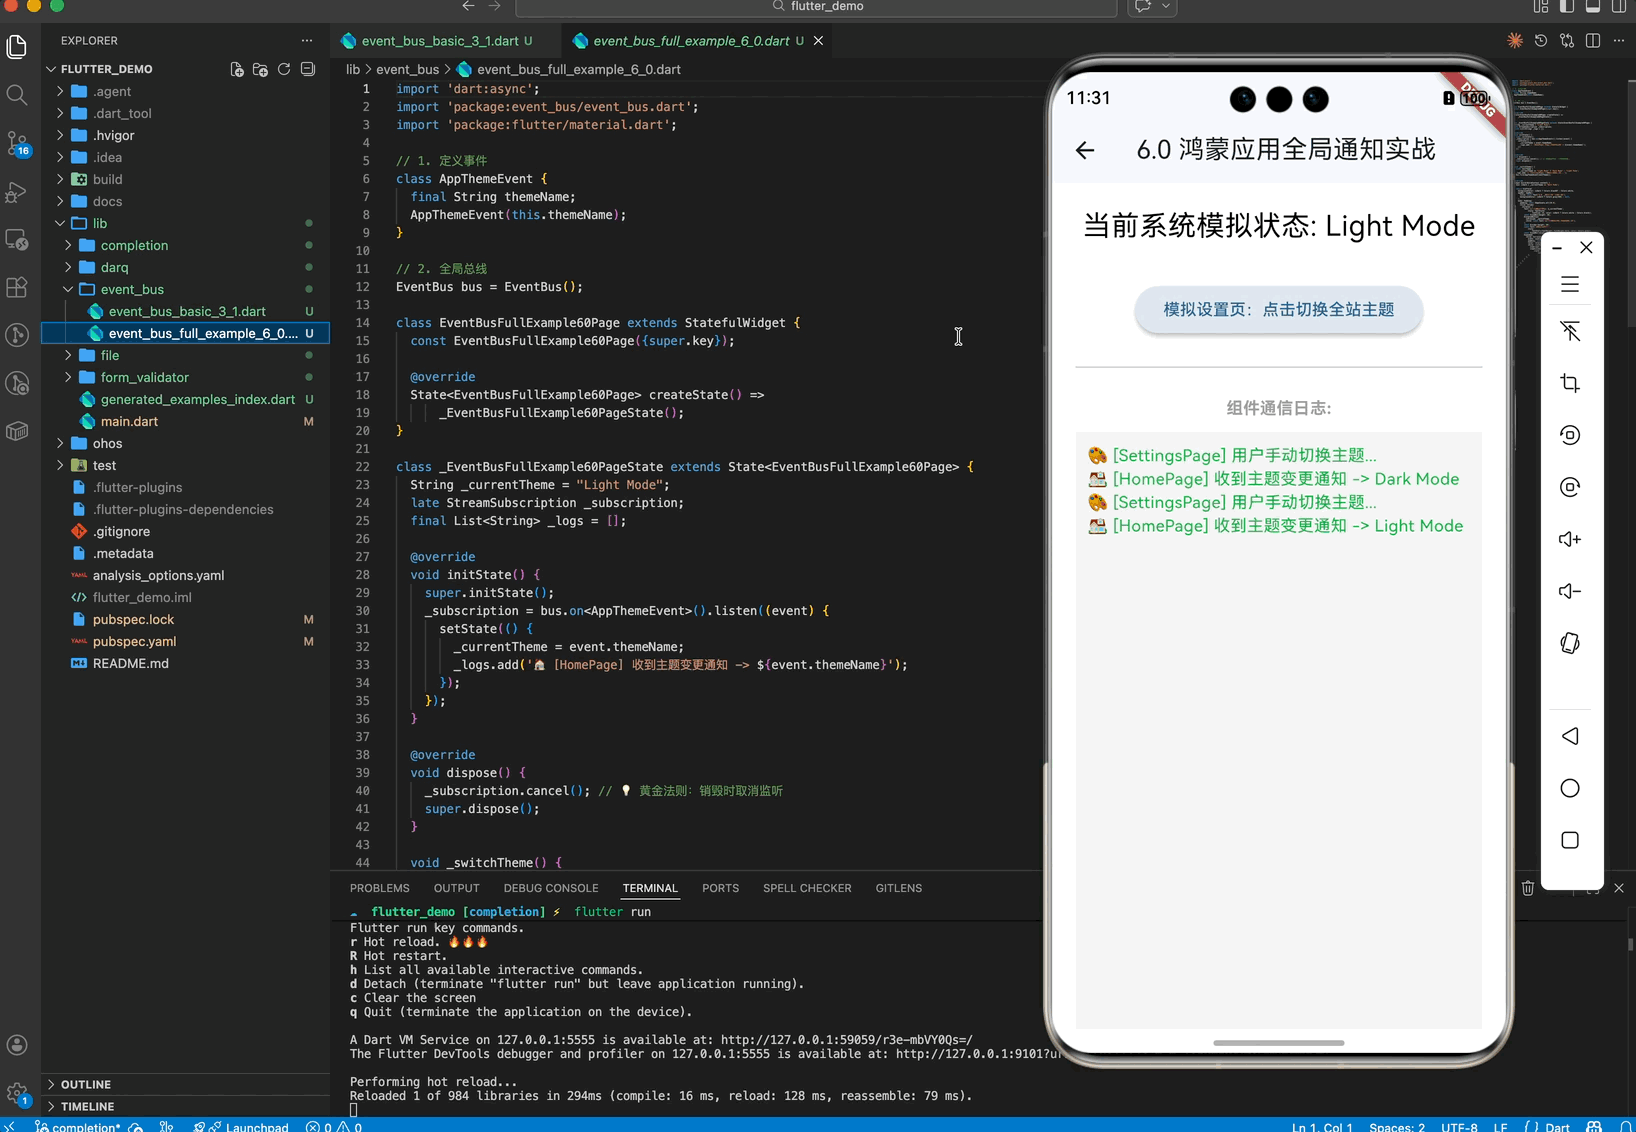Click emulator crop screenshot icon
This screenshot has height=1132, width=1636.
[x=1570, y=383]
